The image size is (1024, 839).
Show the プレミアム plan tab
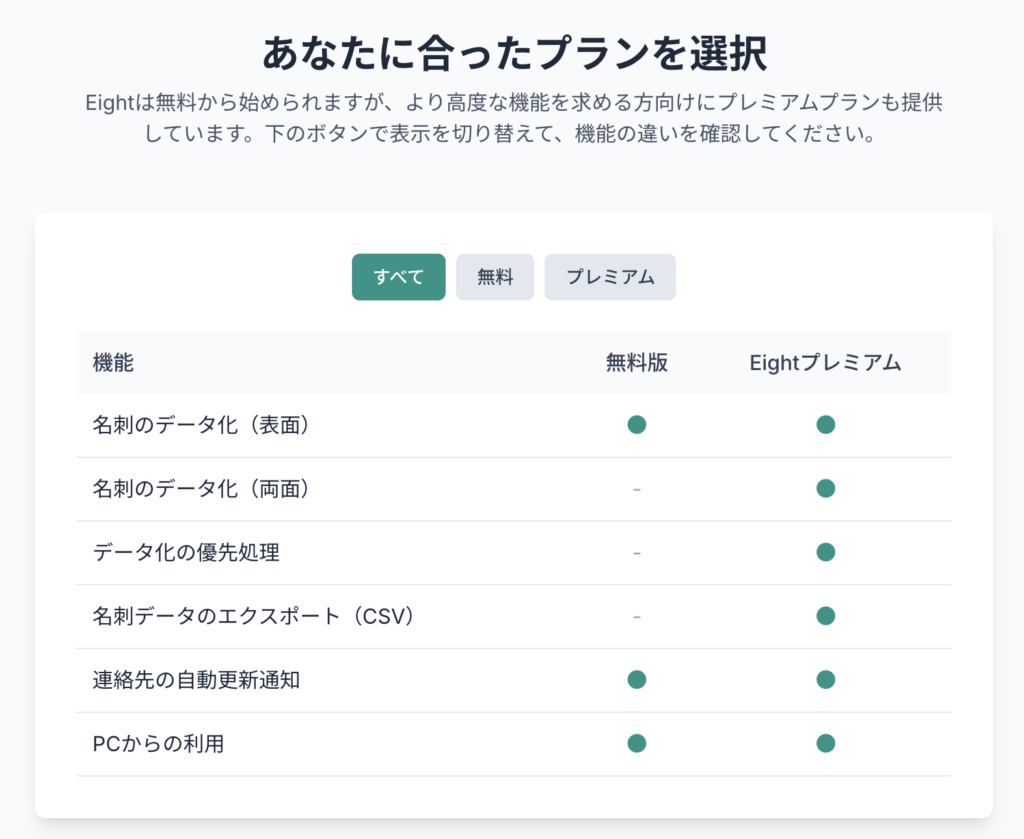[x=610, y=277]
